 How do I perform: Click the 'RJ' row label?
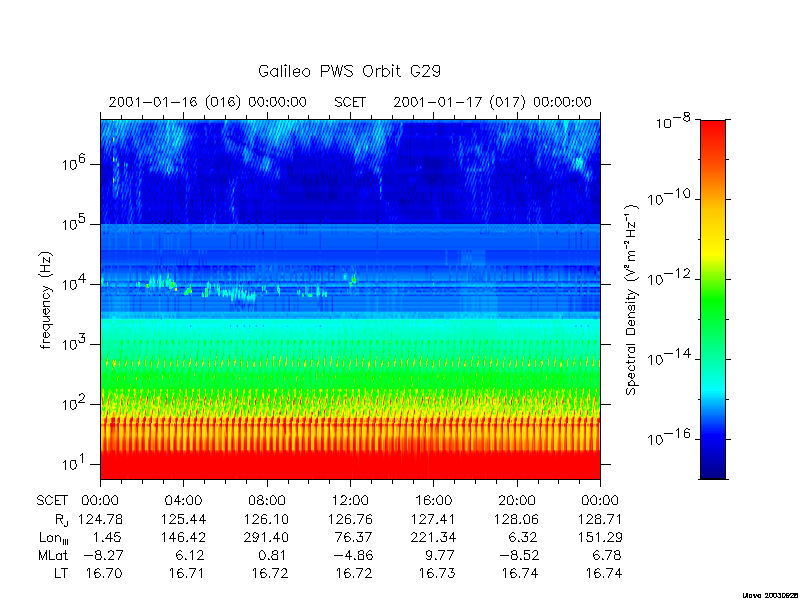pyautogui.click(x=61, y=520)
